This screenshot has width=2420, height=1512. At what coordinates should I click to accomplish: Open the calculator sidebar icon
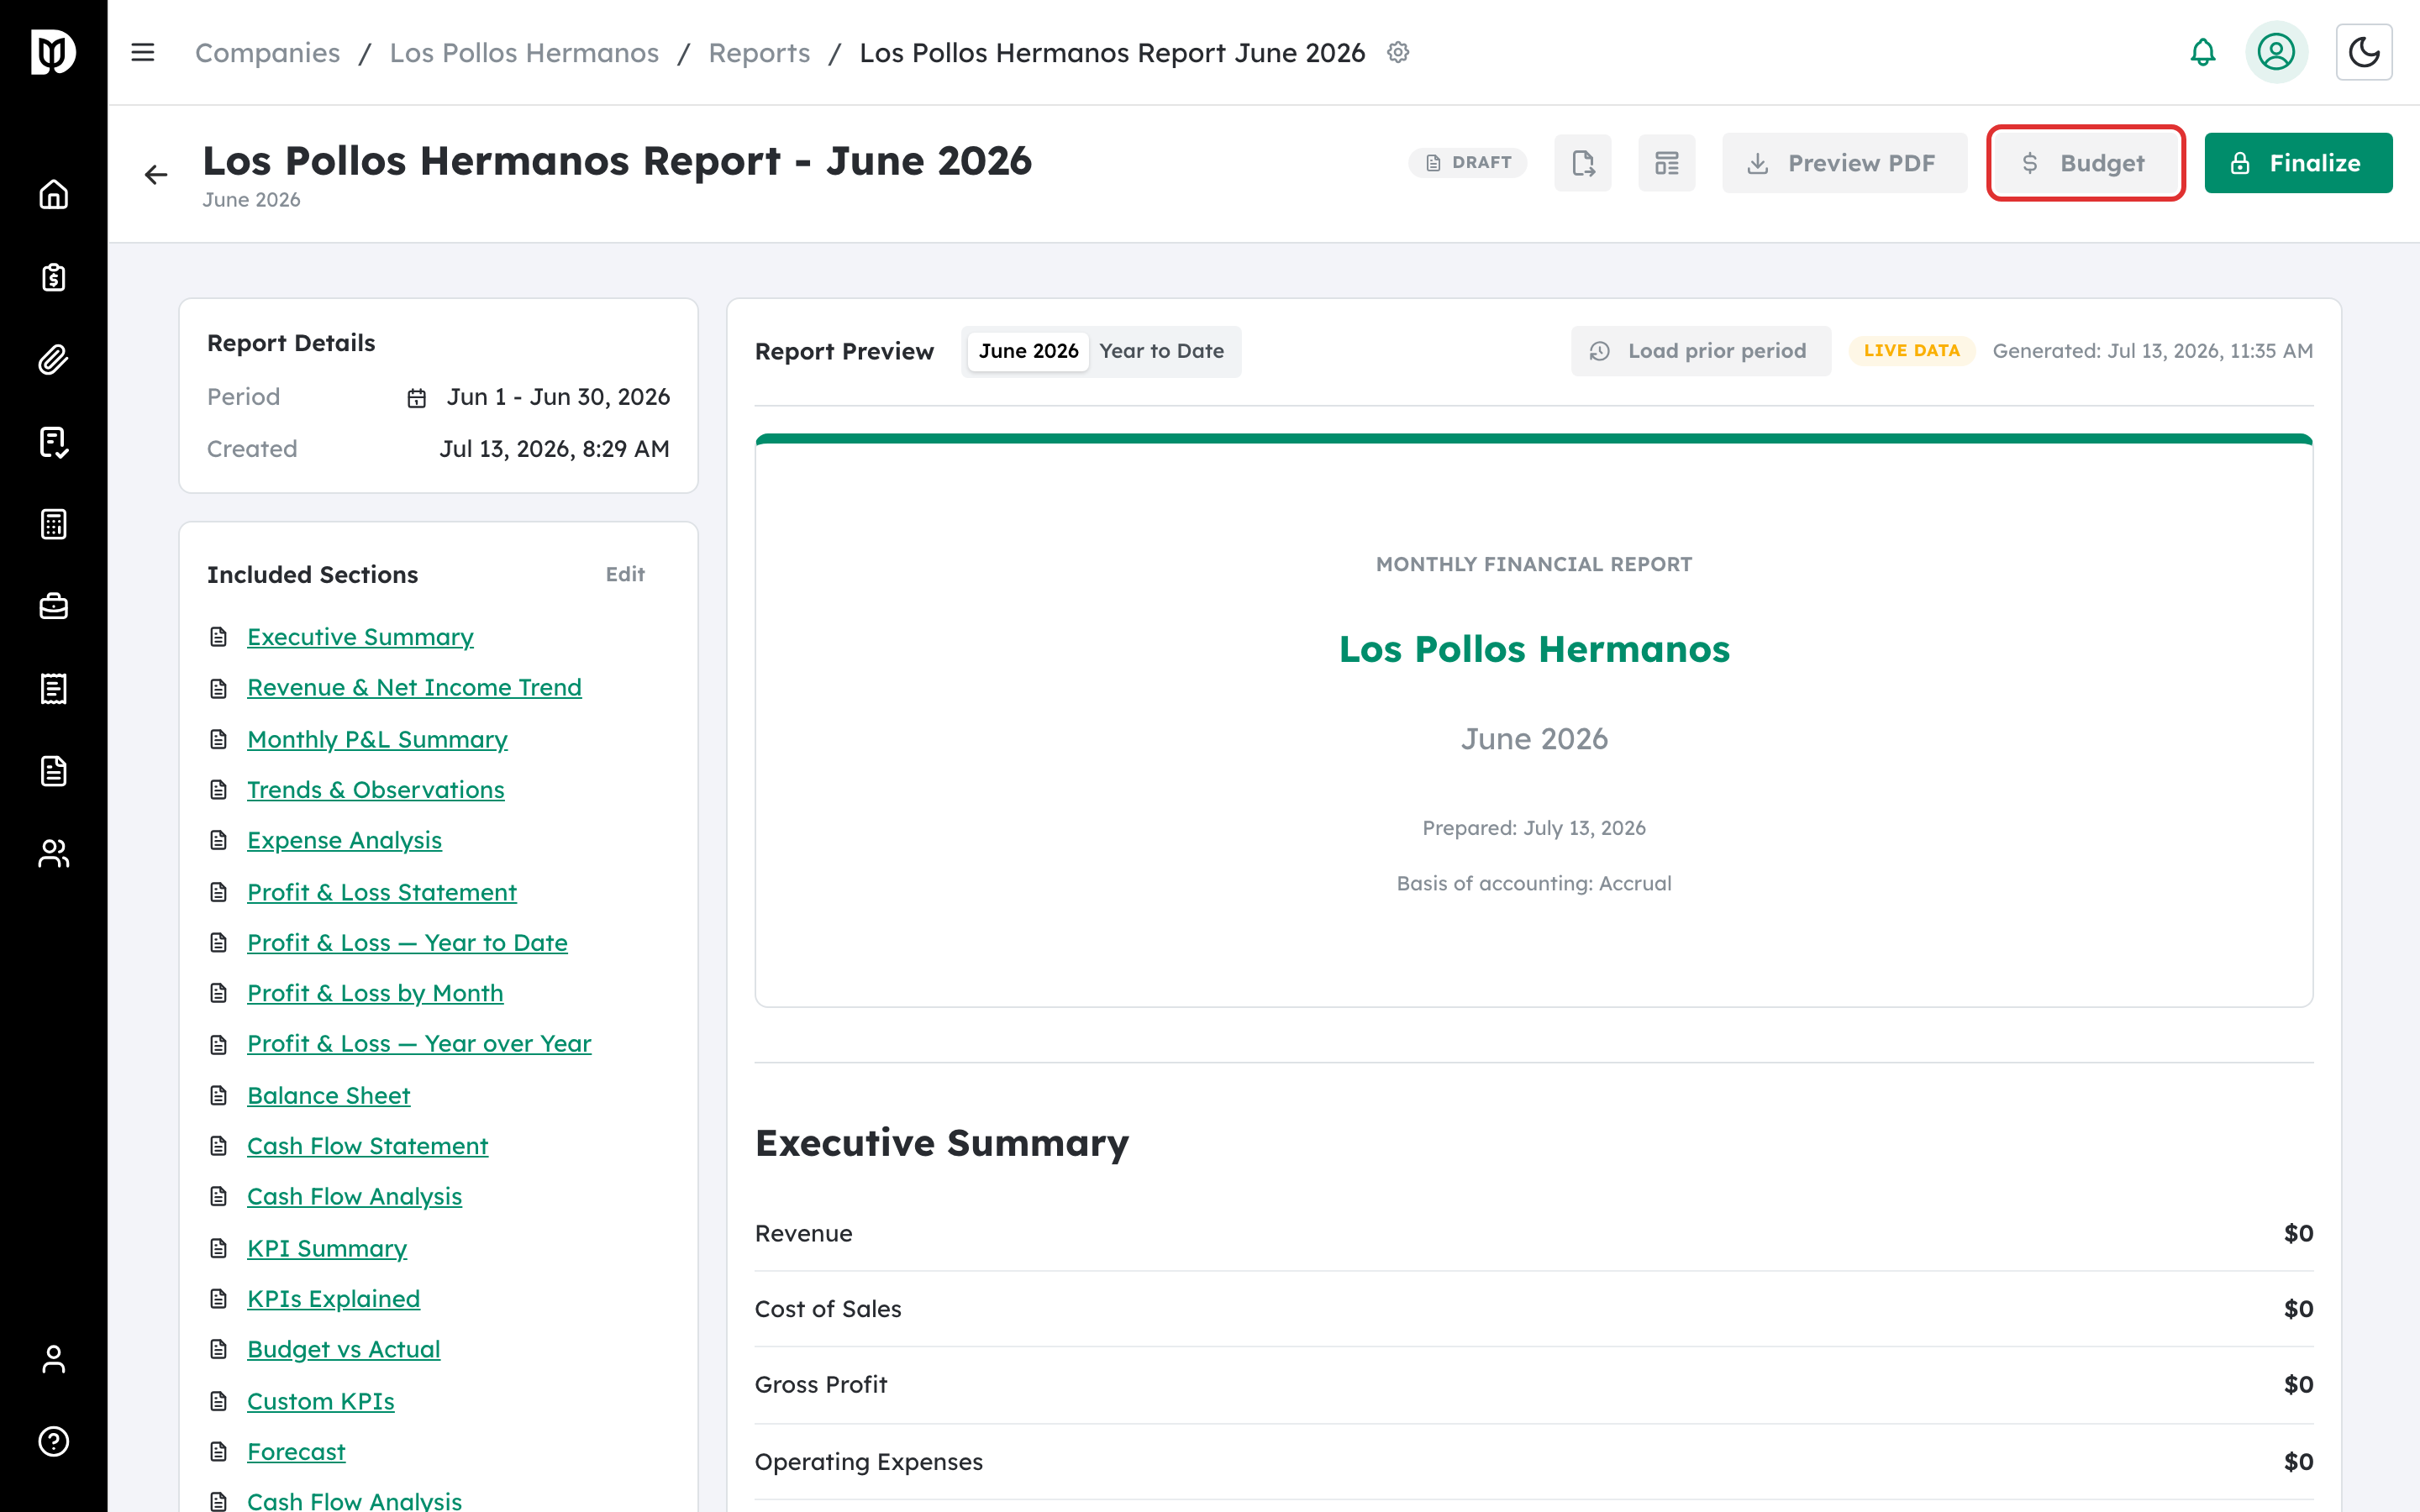coord(53,524)
